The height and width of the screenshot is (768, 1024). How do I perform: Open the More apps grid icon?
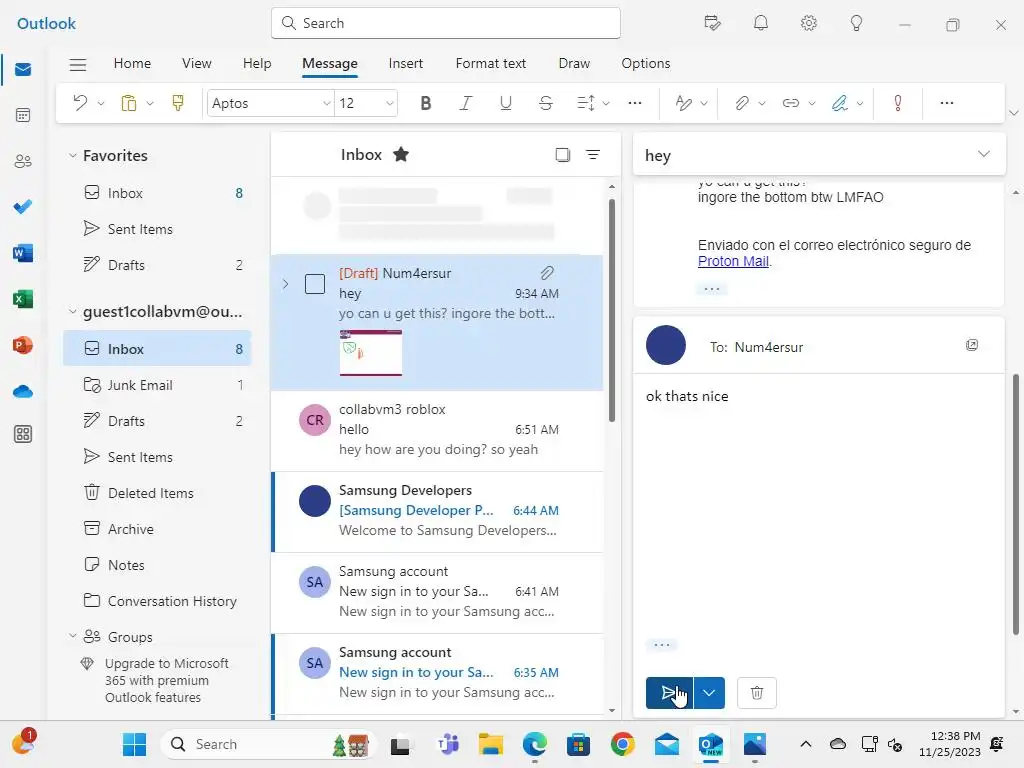tap(23, 434)
